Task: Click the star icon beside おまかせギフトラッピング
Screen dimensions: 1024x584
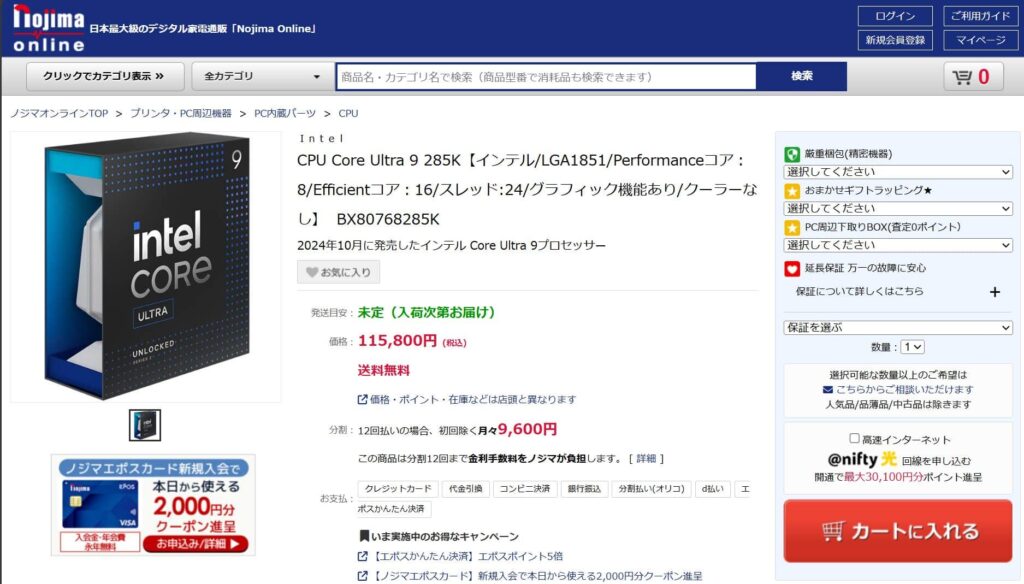Action: tap(792, 191)
